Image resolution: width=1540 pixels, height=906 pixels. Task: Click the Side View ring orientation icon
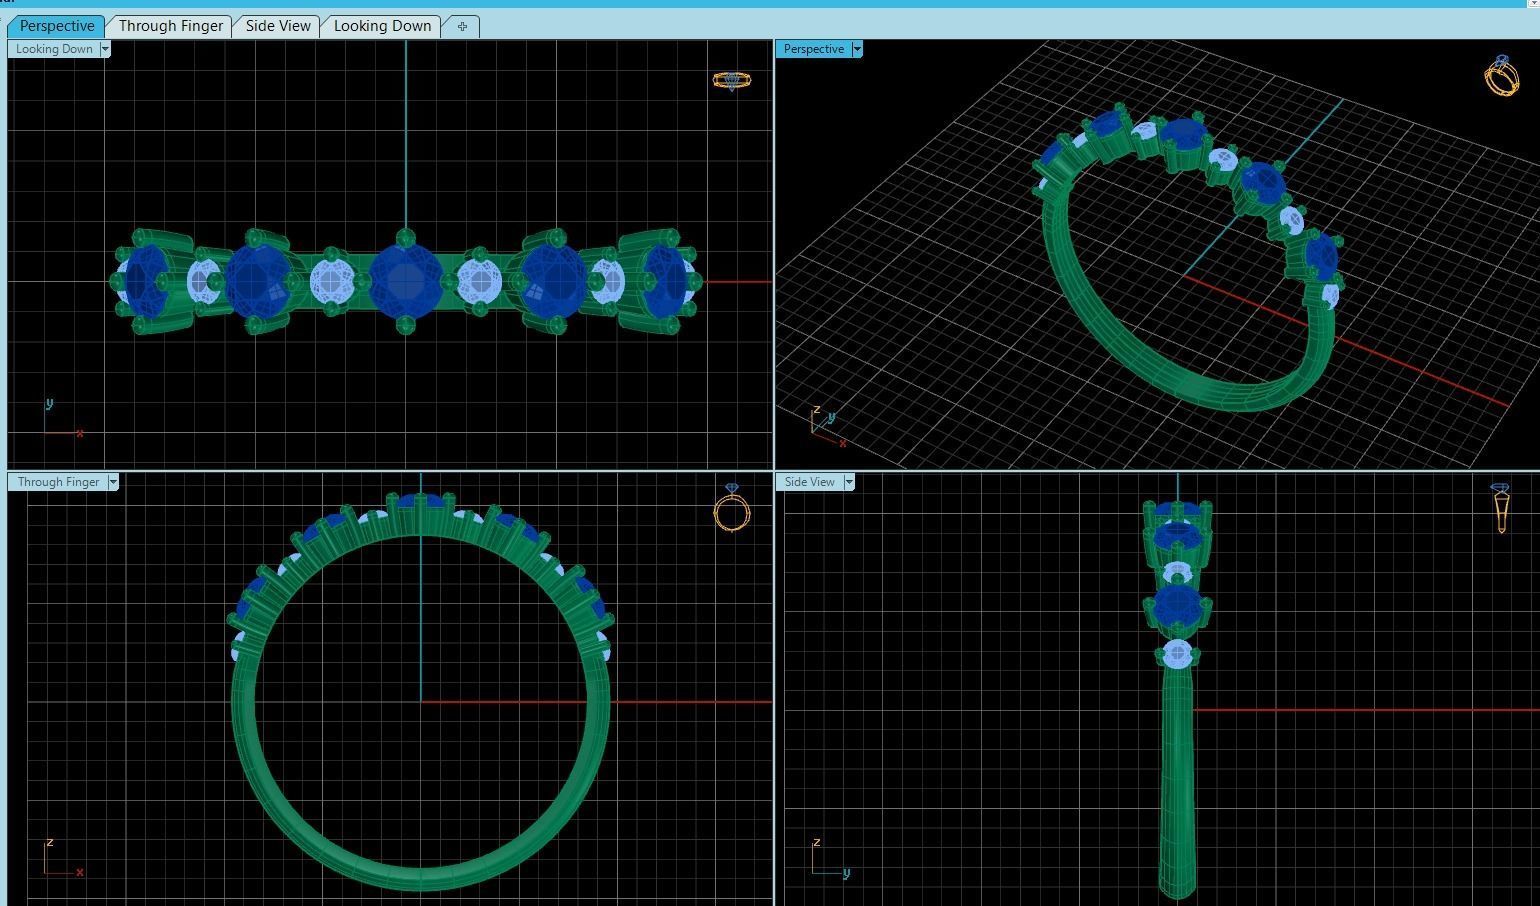(x=1500, y=508)
